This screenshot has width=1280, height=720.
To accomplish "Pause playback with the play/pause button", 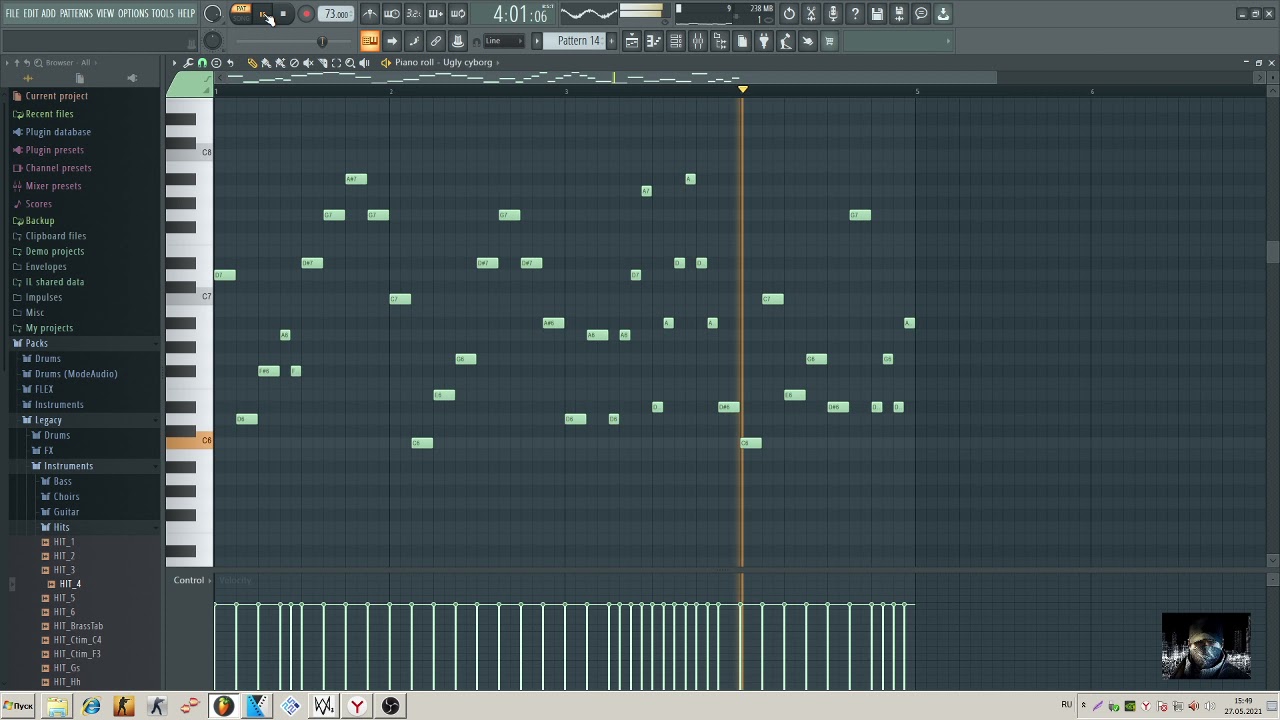I will [264, 14].
